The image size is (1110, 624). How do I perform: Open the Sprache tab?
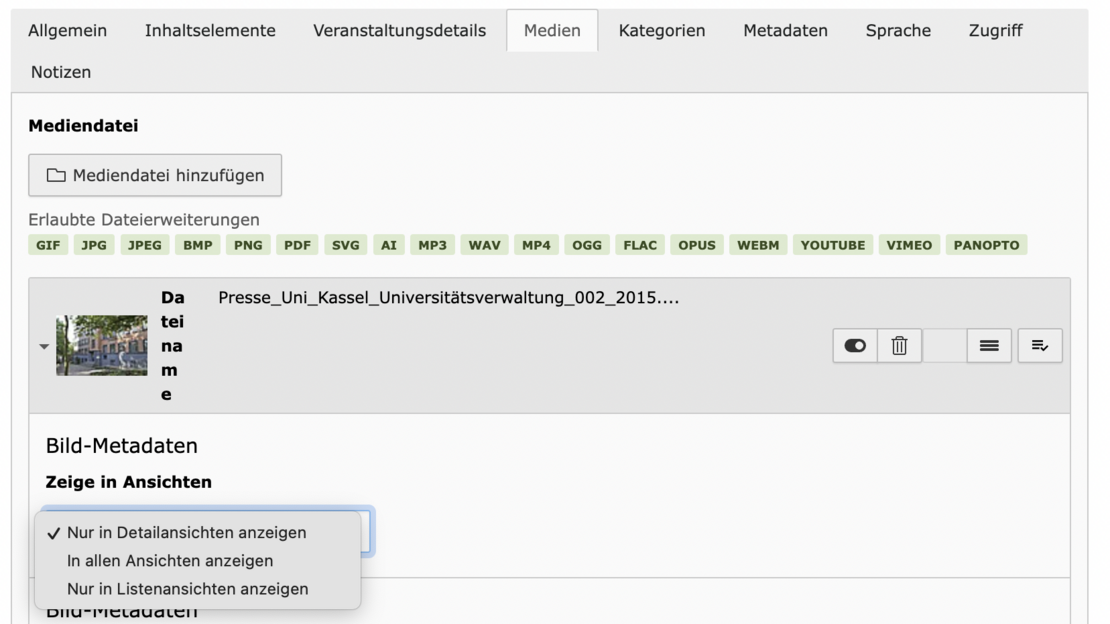point(898,31)
